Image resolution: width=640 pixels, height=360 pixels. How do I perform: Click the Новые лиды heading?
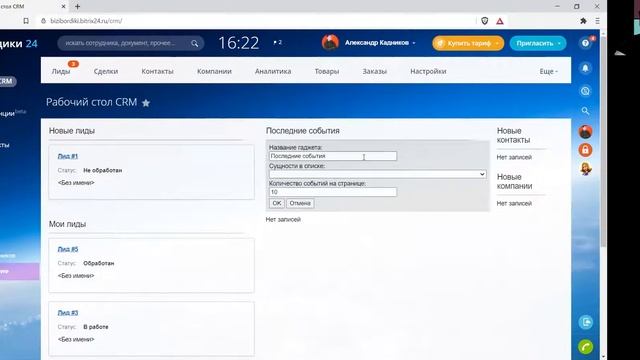tap(72, 131)
